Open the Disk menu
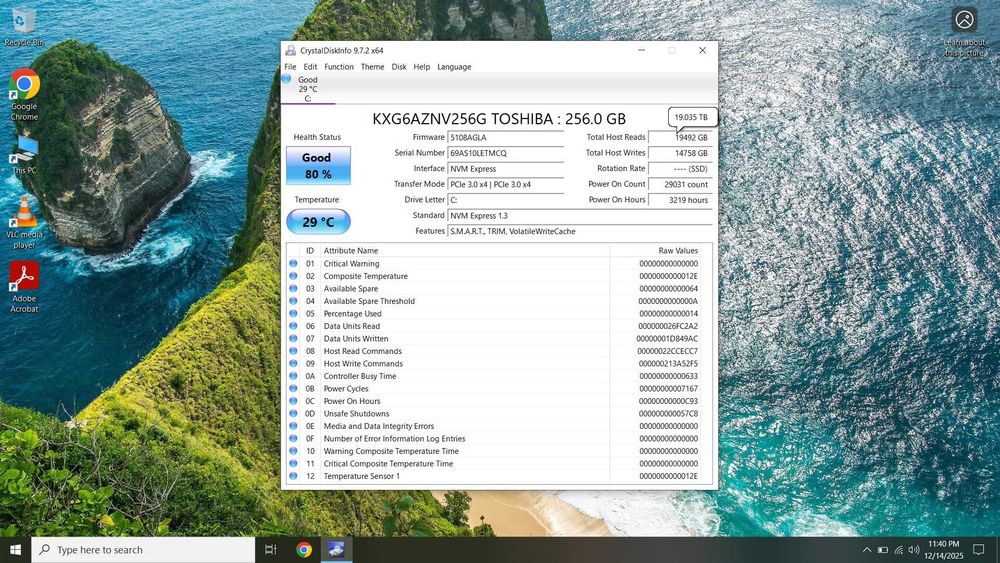The image size is (1000, 563). (399, 67)
